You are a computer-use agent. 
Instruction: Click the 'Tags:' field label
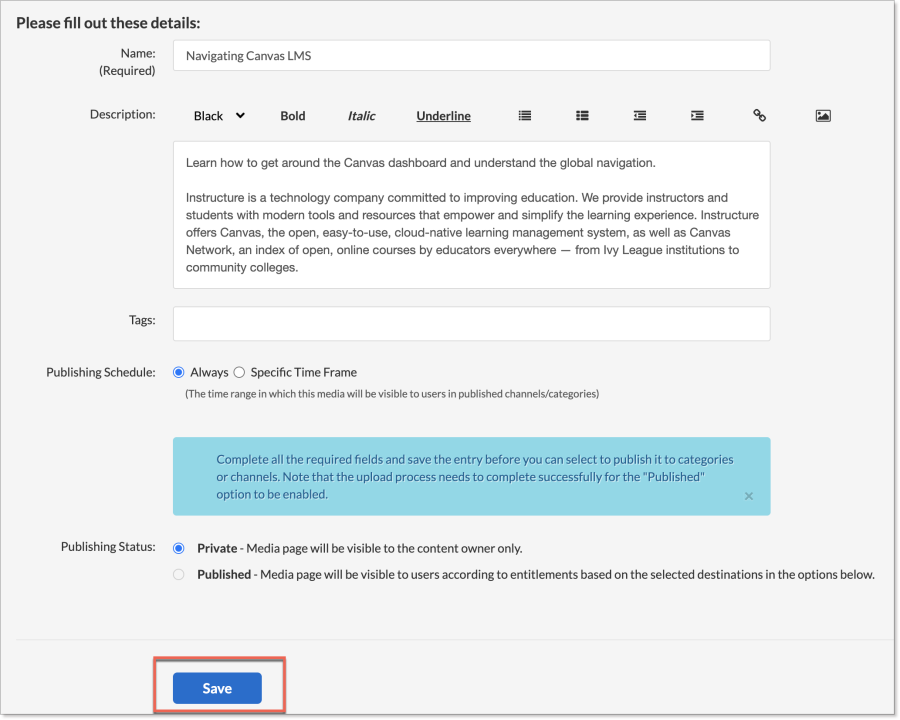pos(142,320)
